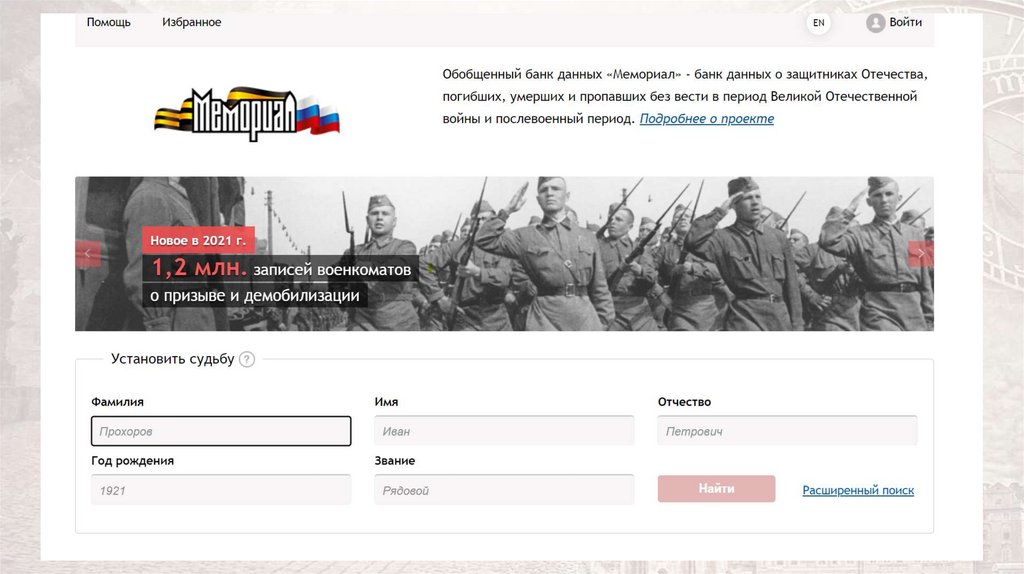The image size is (1024, 574).
Task: Show previous banner slide with left arrow
Action: [88, 254]
